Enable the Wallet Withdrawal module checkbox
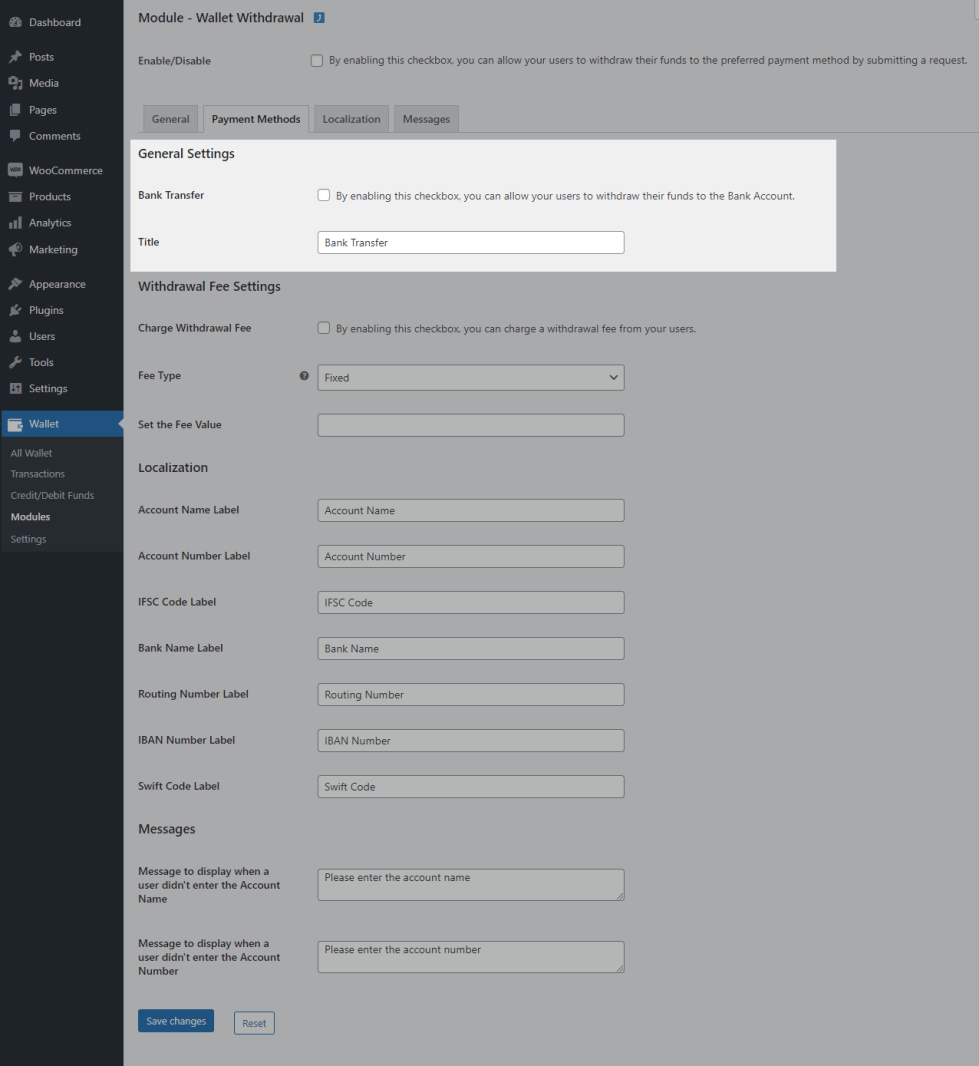Viewport: 979px width, 1066px height. pos(317,61)
